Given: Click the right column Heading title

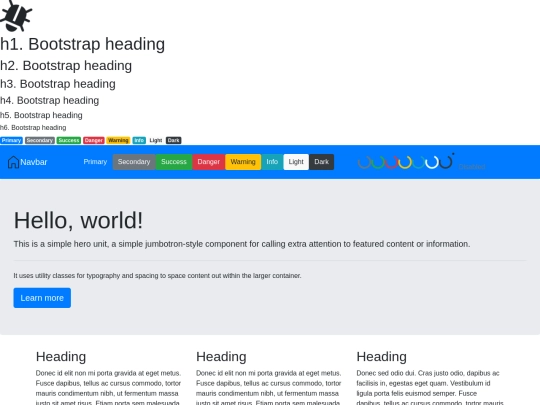Looking at the screenshot, I should pos(382,357).
